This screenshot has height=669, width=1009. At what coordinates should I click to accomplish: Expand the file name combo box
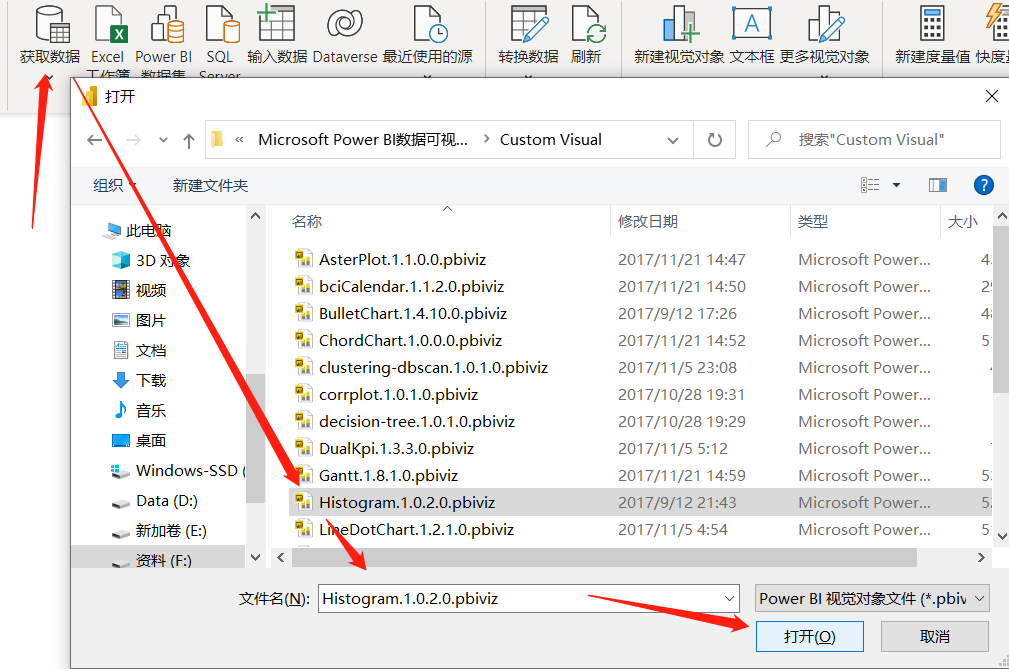729,598
